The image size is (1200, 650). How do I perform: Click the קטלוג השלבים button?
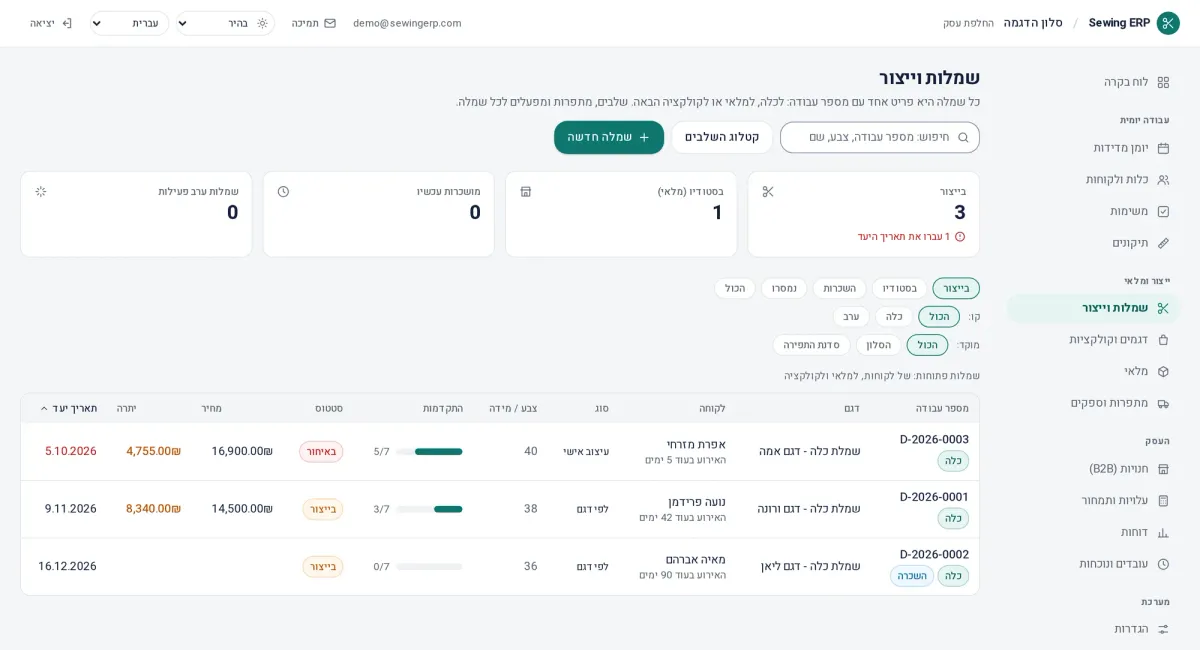click(722, 137)
